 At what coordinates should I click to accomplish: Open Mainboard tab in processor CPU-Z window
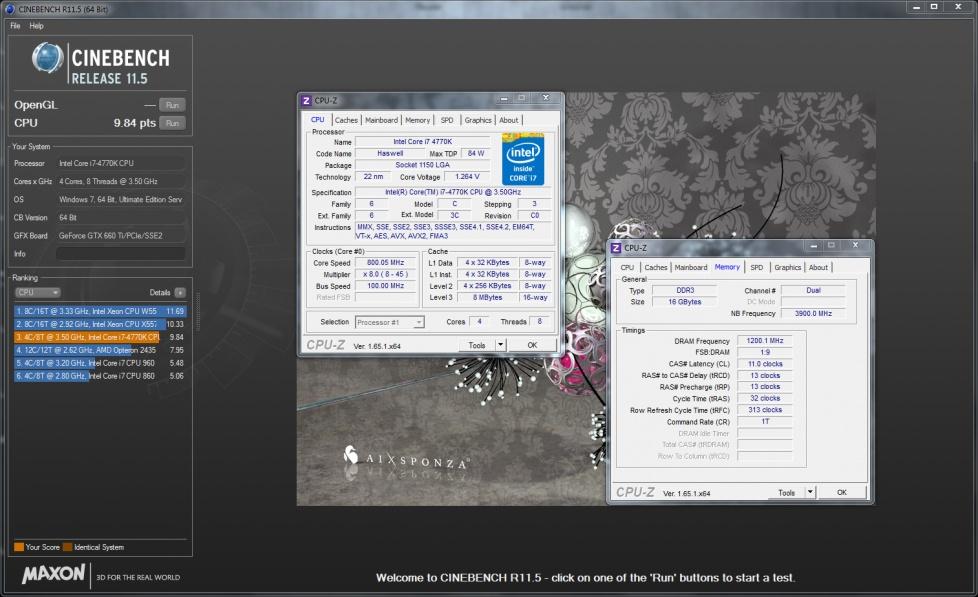point(381,120)
